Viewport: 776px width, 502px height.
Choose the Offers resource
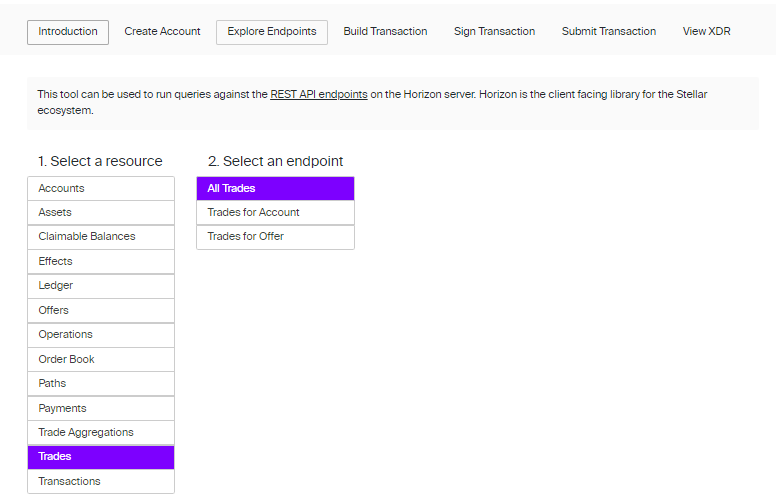pyautogui.click(x=101, y=310)
